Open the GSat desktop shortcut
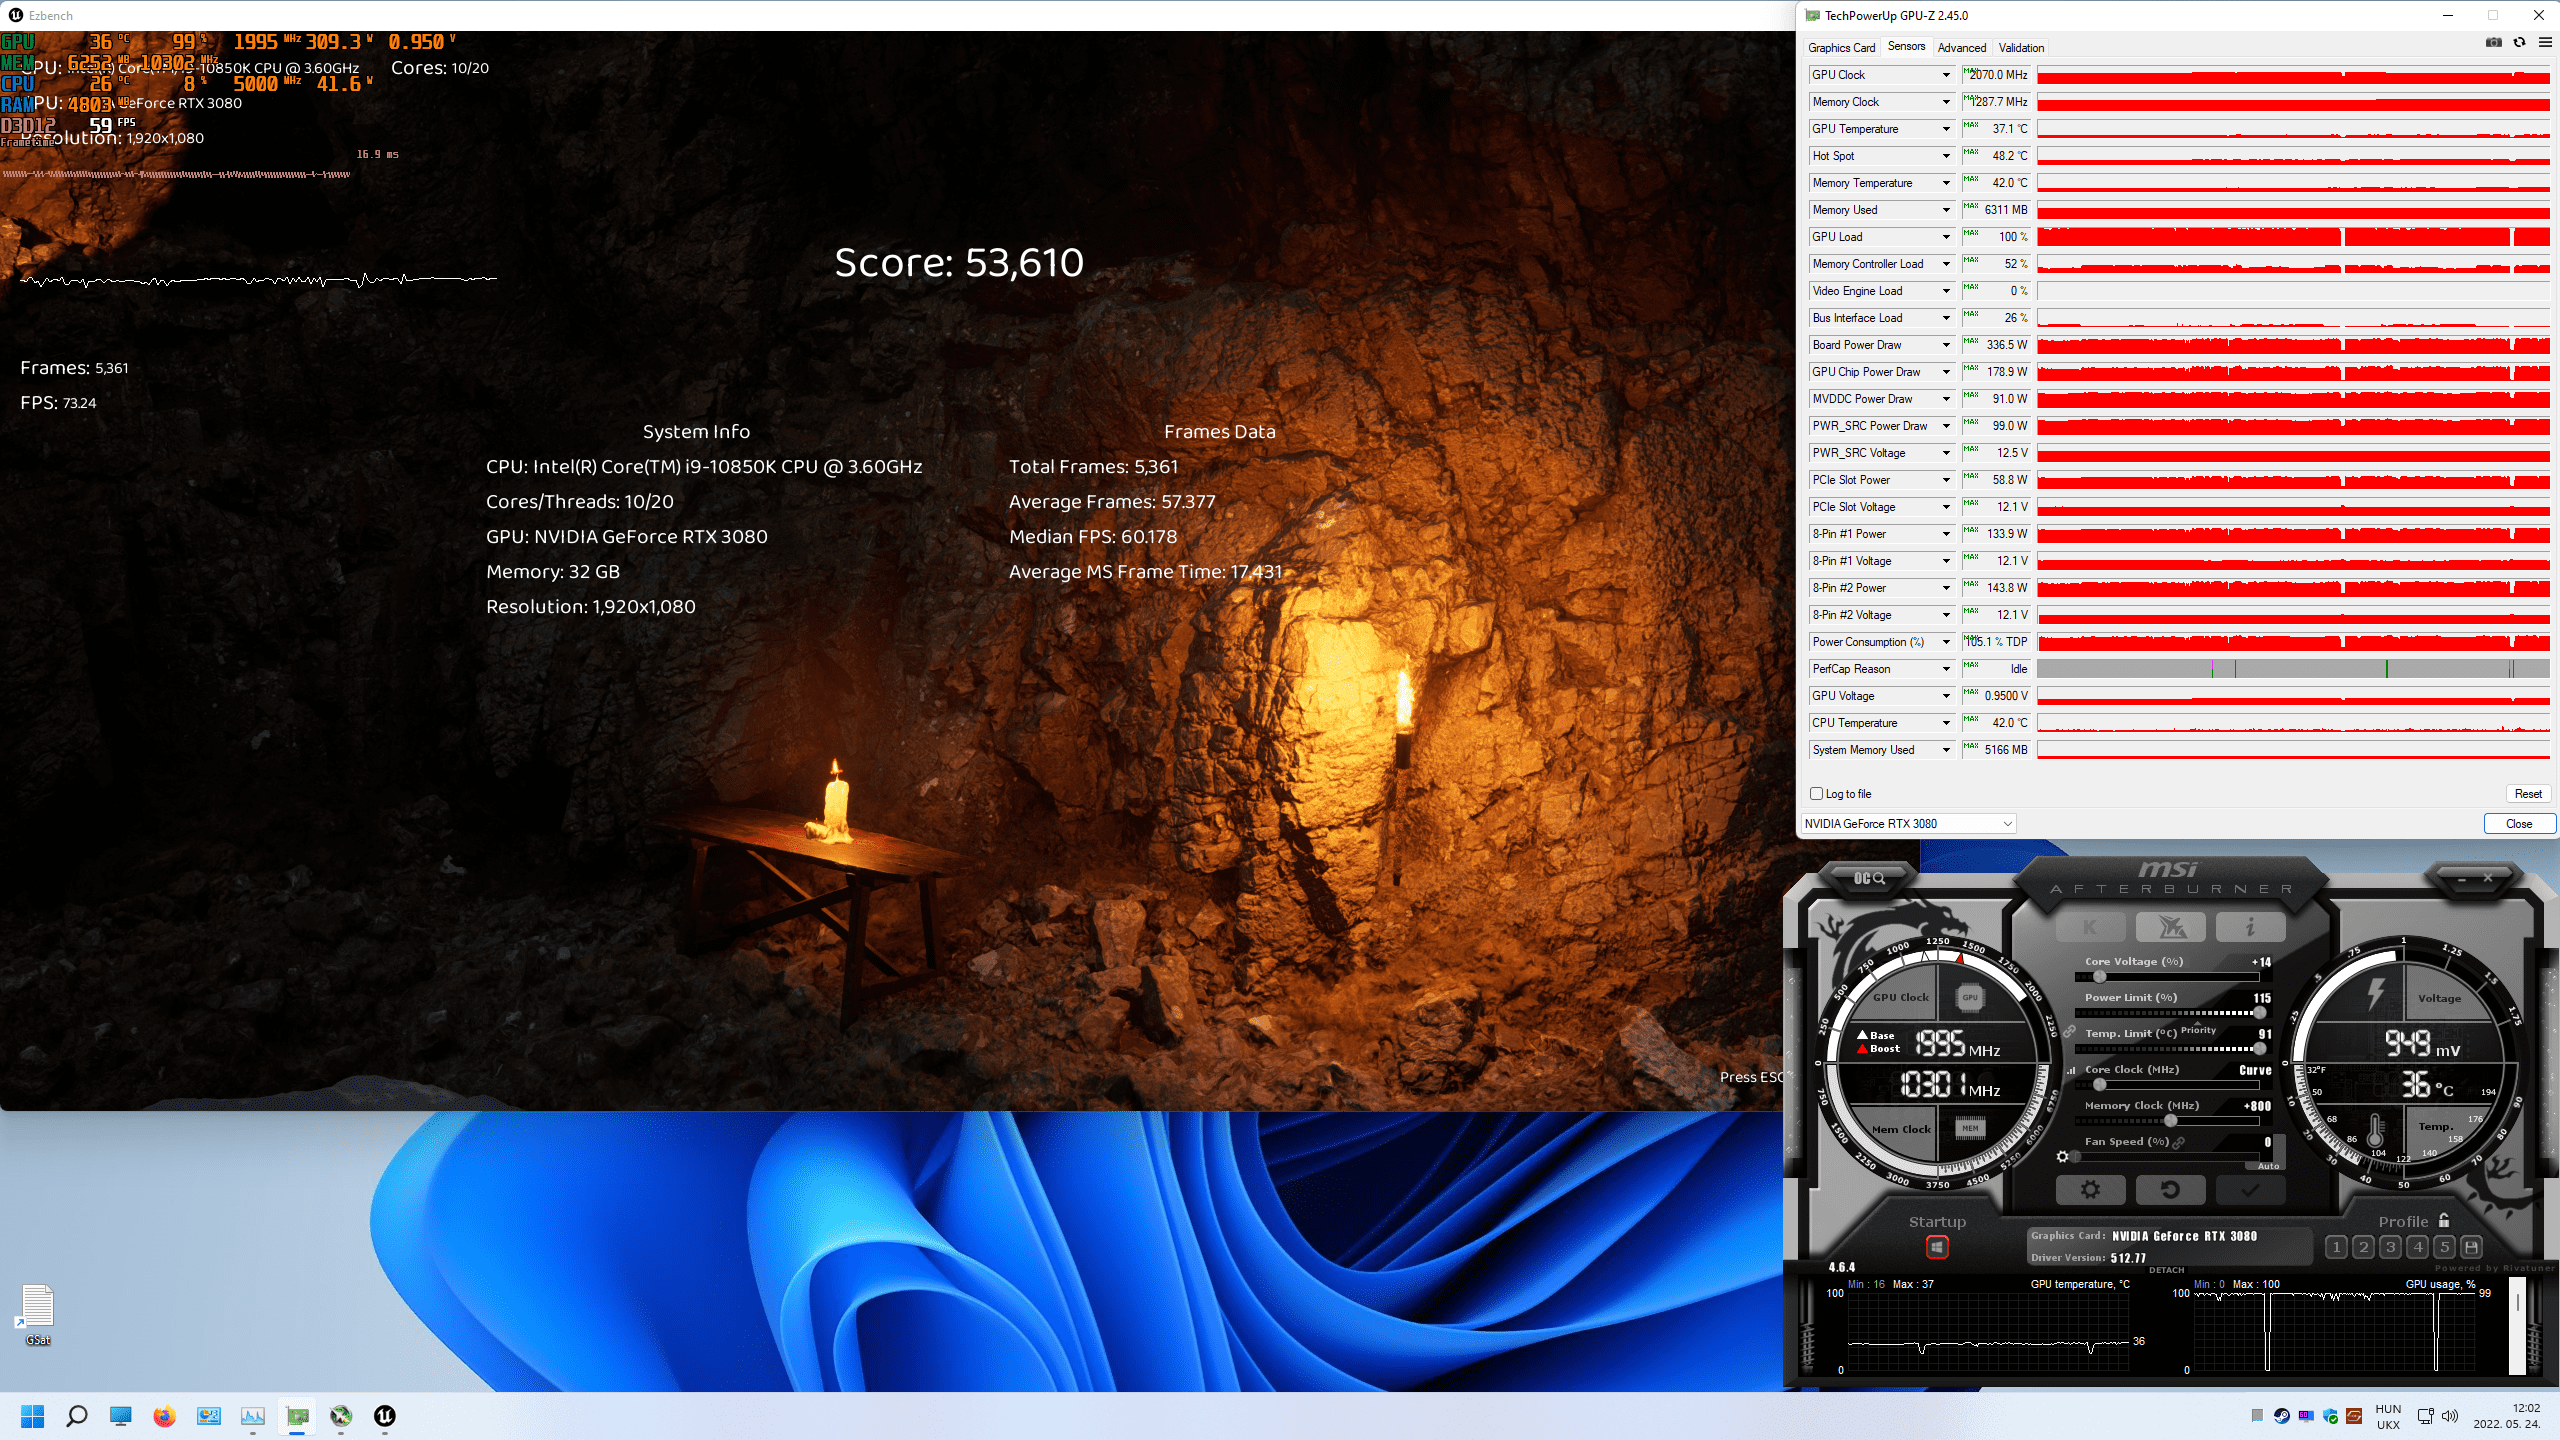2560x1440 pixels. [x=38, y=1315]
